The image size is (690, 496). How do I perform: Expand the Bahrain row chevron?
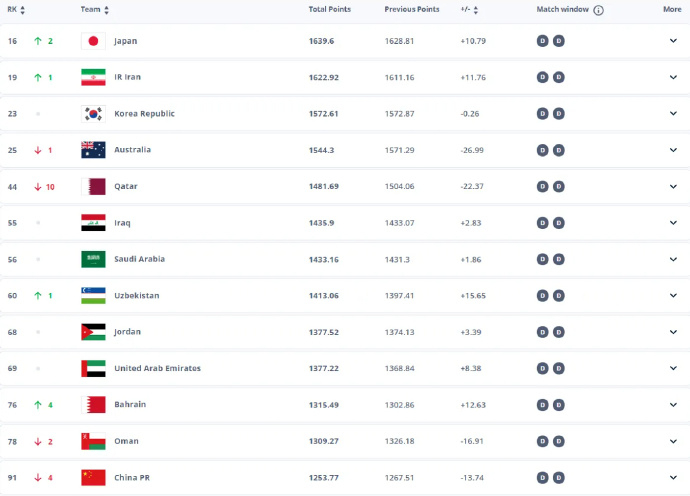coord(673,405)
